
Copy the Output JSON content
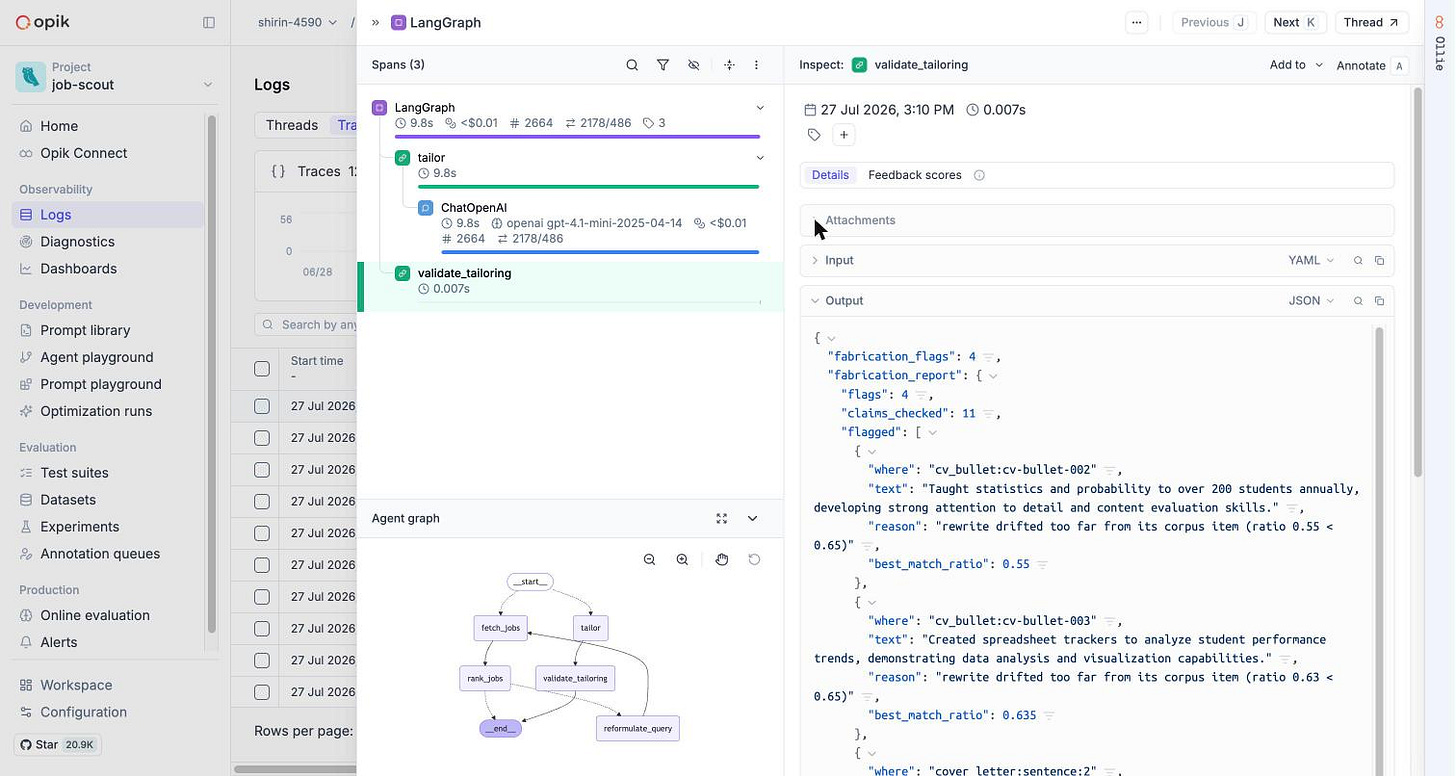point(1379,300)
